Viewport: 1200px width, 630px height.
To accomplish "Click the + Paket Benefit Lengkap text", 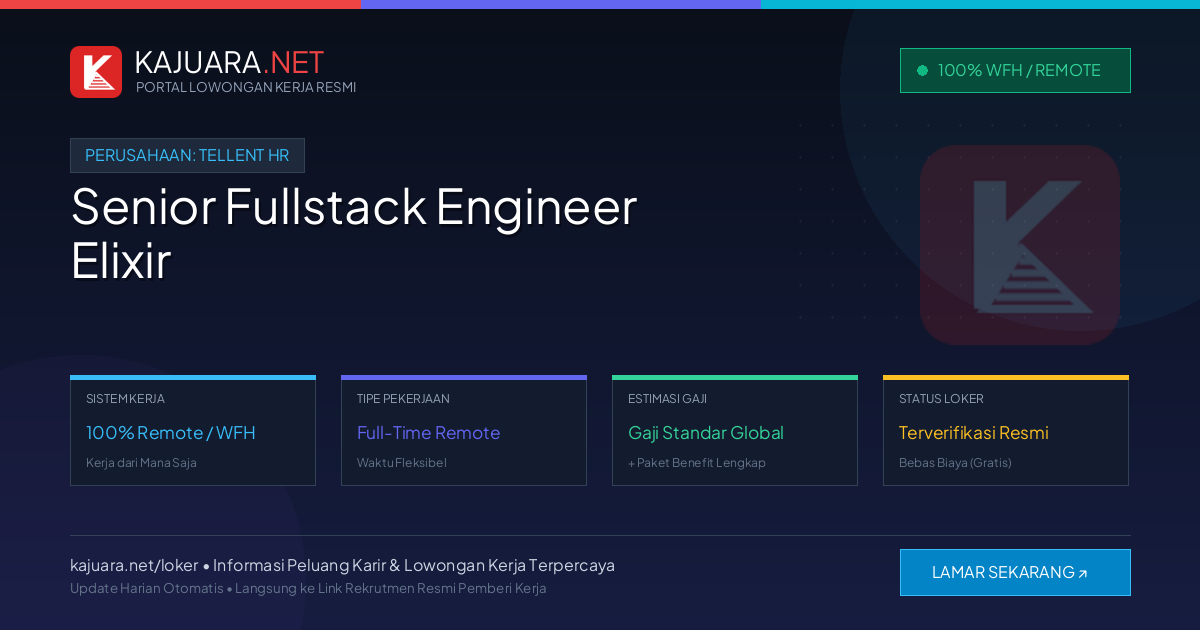I will tap(697, 463).
